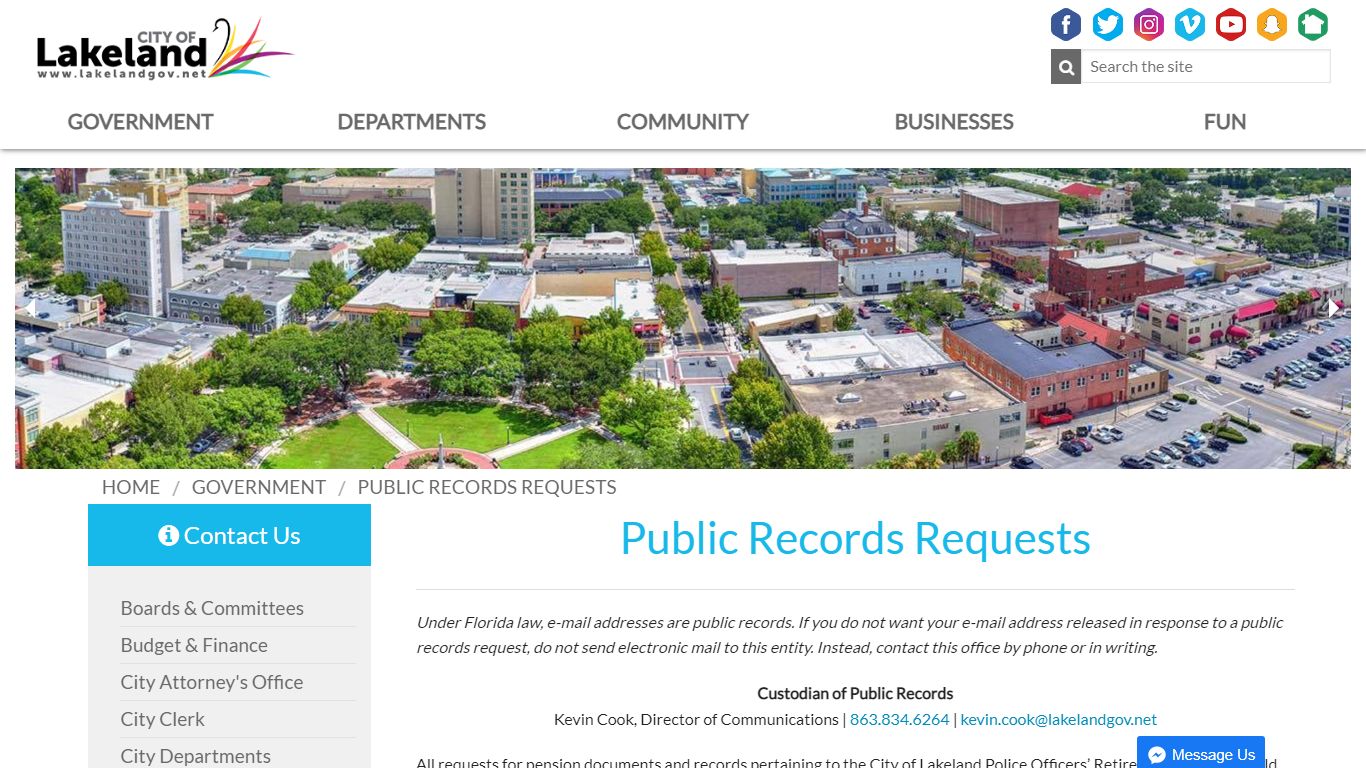The width and height of the screenshot is (1366, 768).
Task: Email kevin.cook@lakelandgov.net link
Action: point(1058,719)
